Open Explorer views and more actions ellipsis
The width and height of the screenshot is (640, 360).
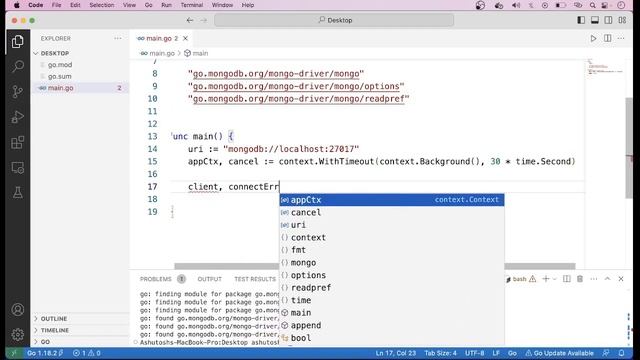(118, 38)
